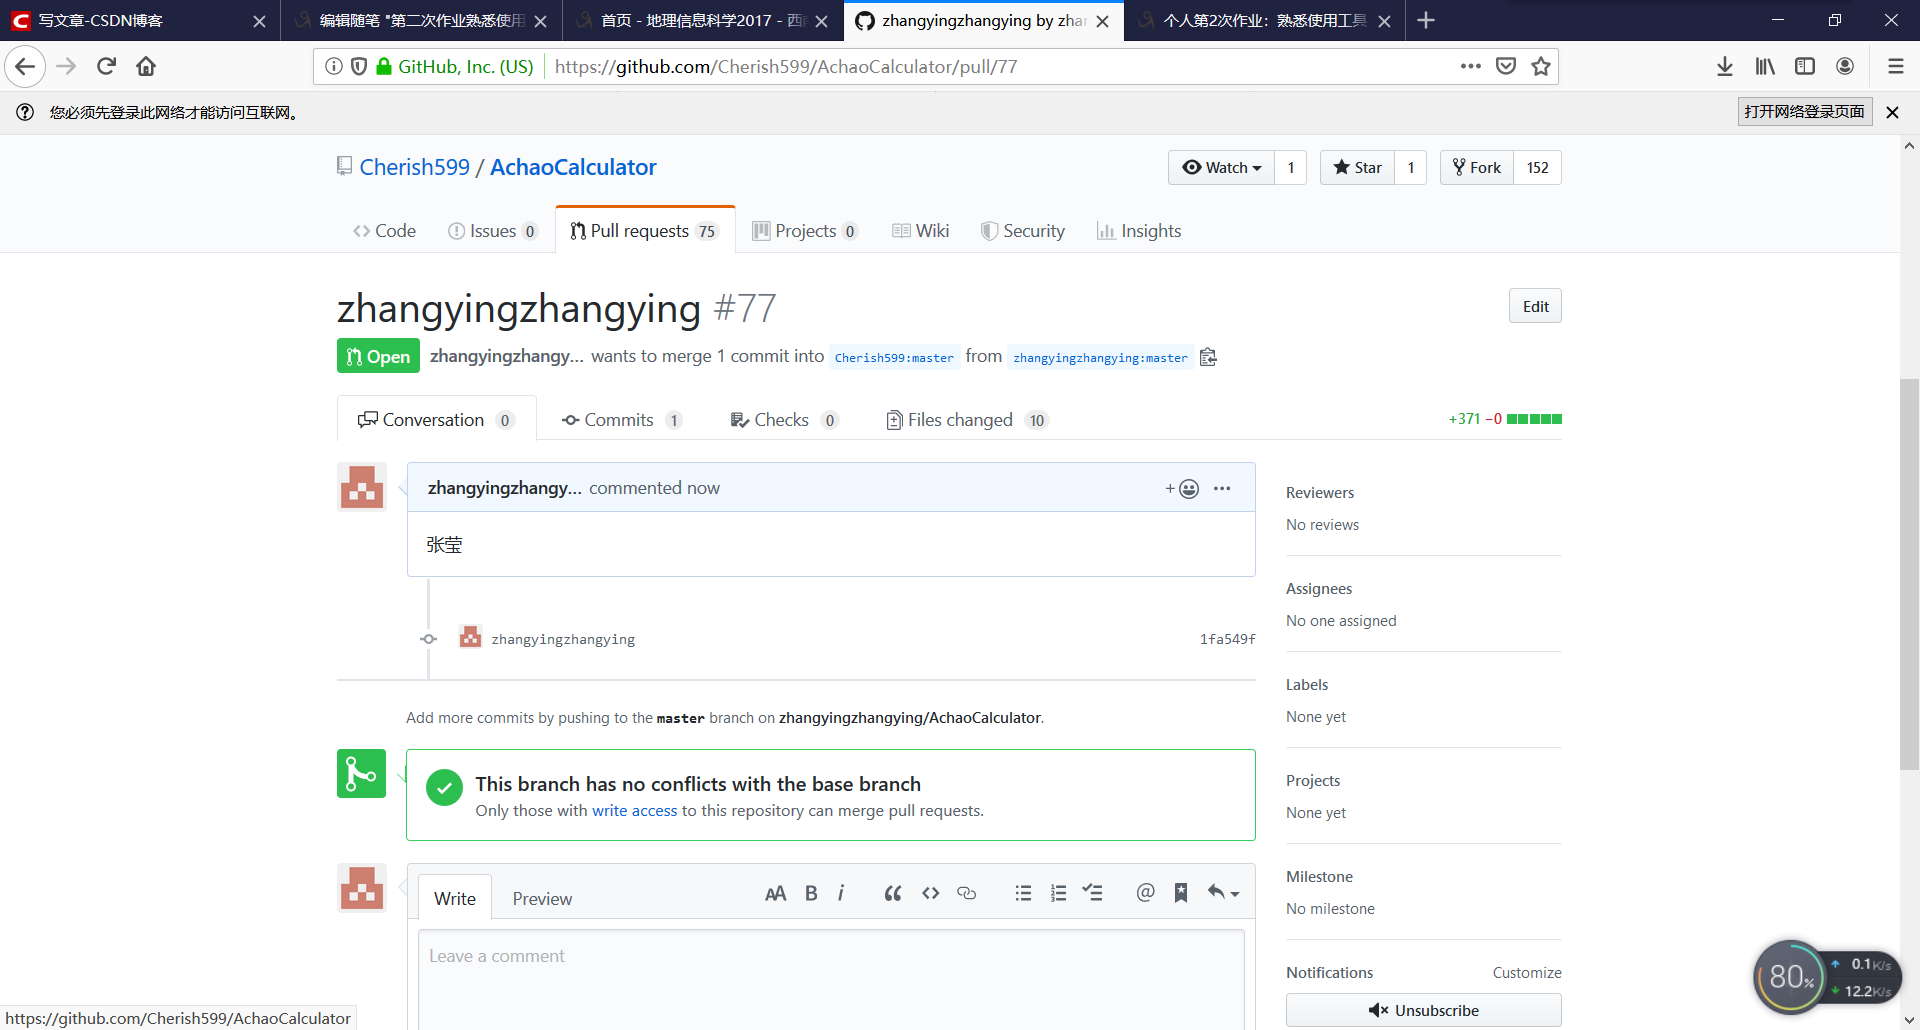Add a task list in the editor

[1093, 893]
